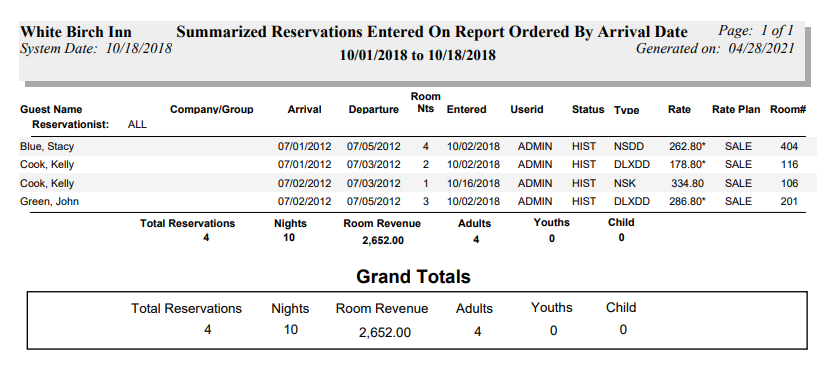Click Youths label in Grand Totals box
The image size is (825, 374).
[551, 307]
